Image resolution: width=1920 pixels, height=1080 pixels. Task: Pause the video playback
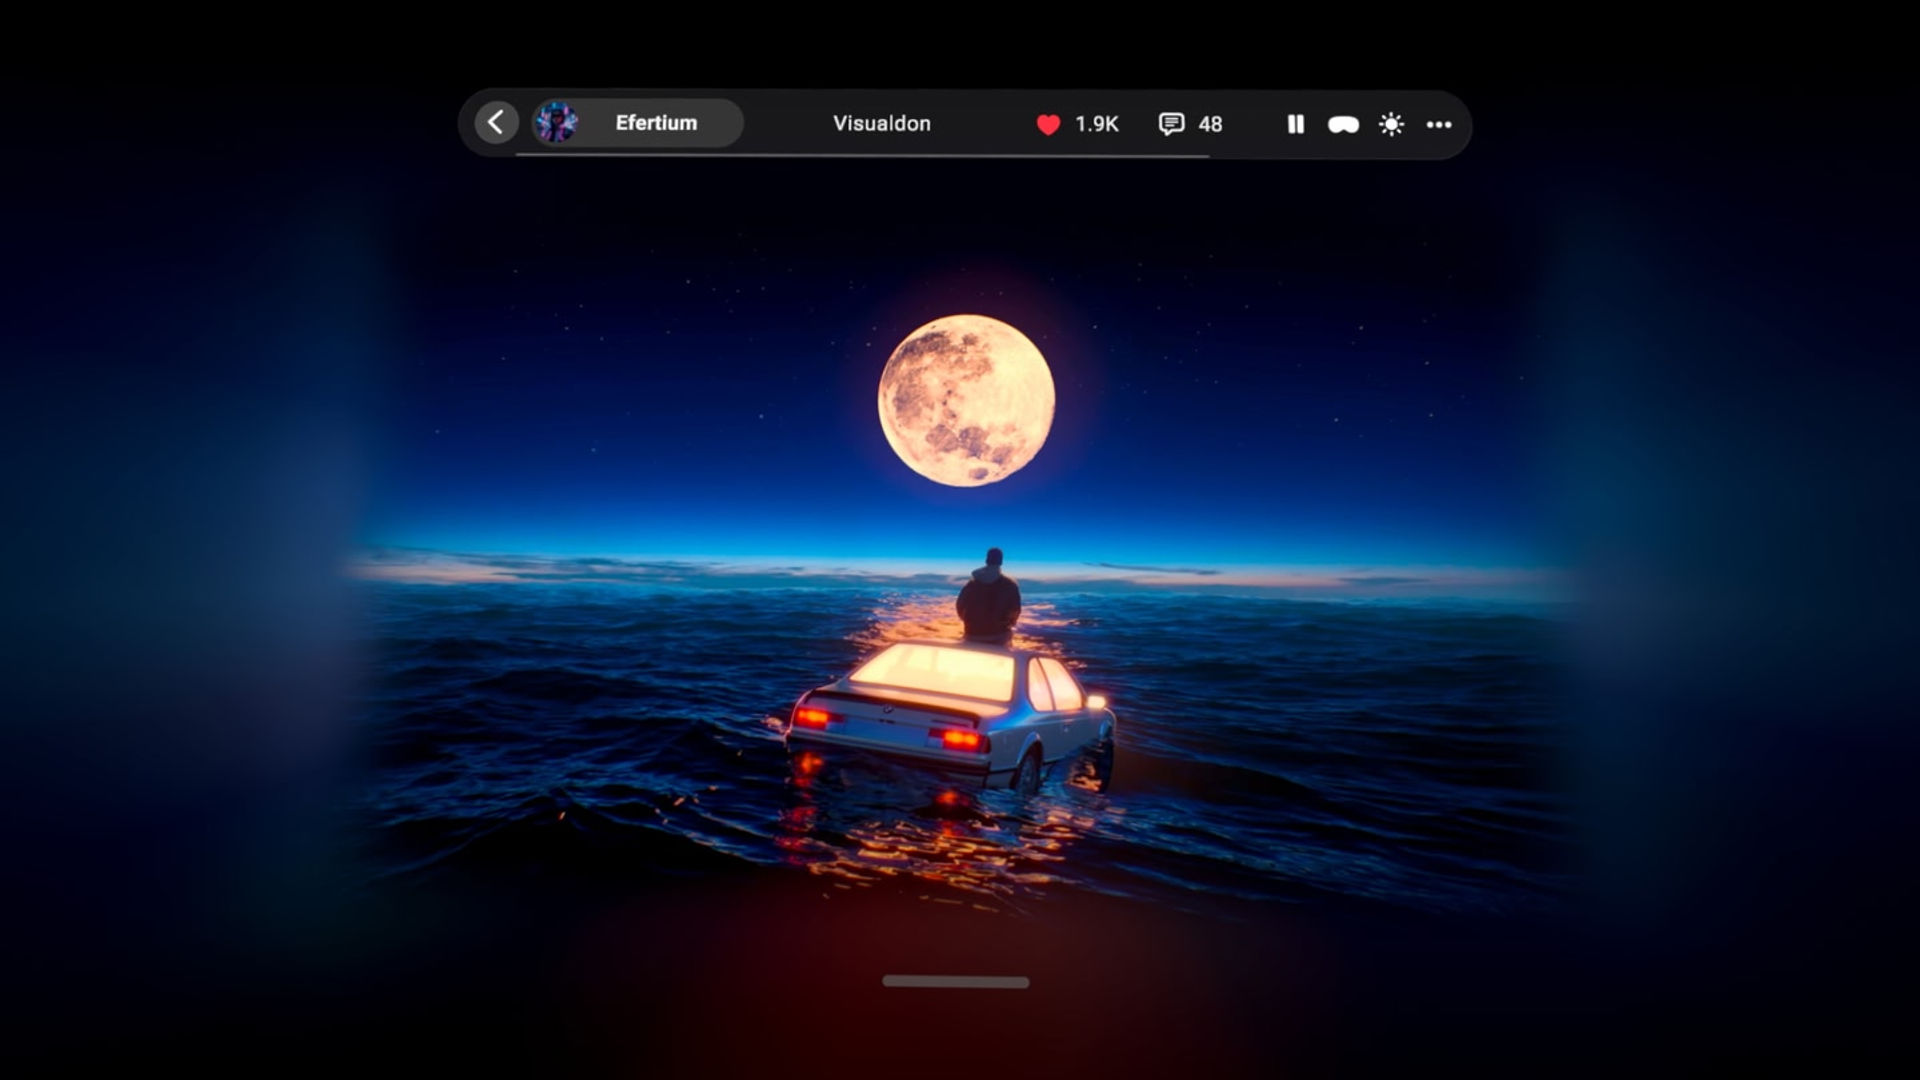click(1295, 124)
